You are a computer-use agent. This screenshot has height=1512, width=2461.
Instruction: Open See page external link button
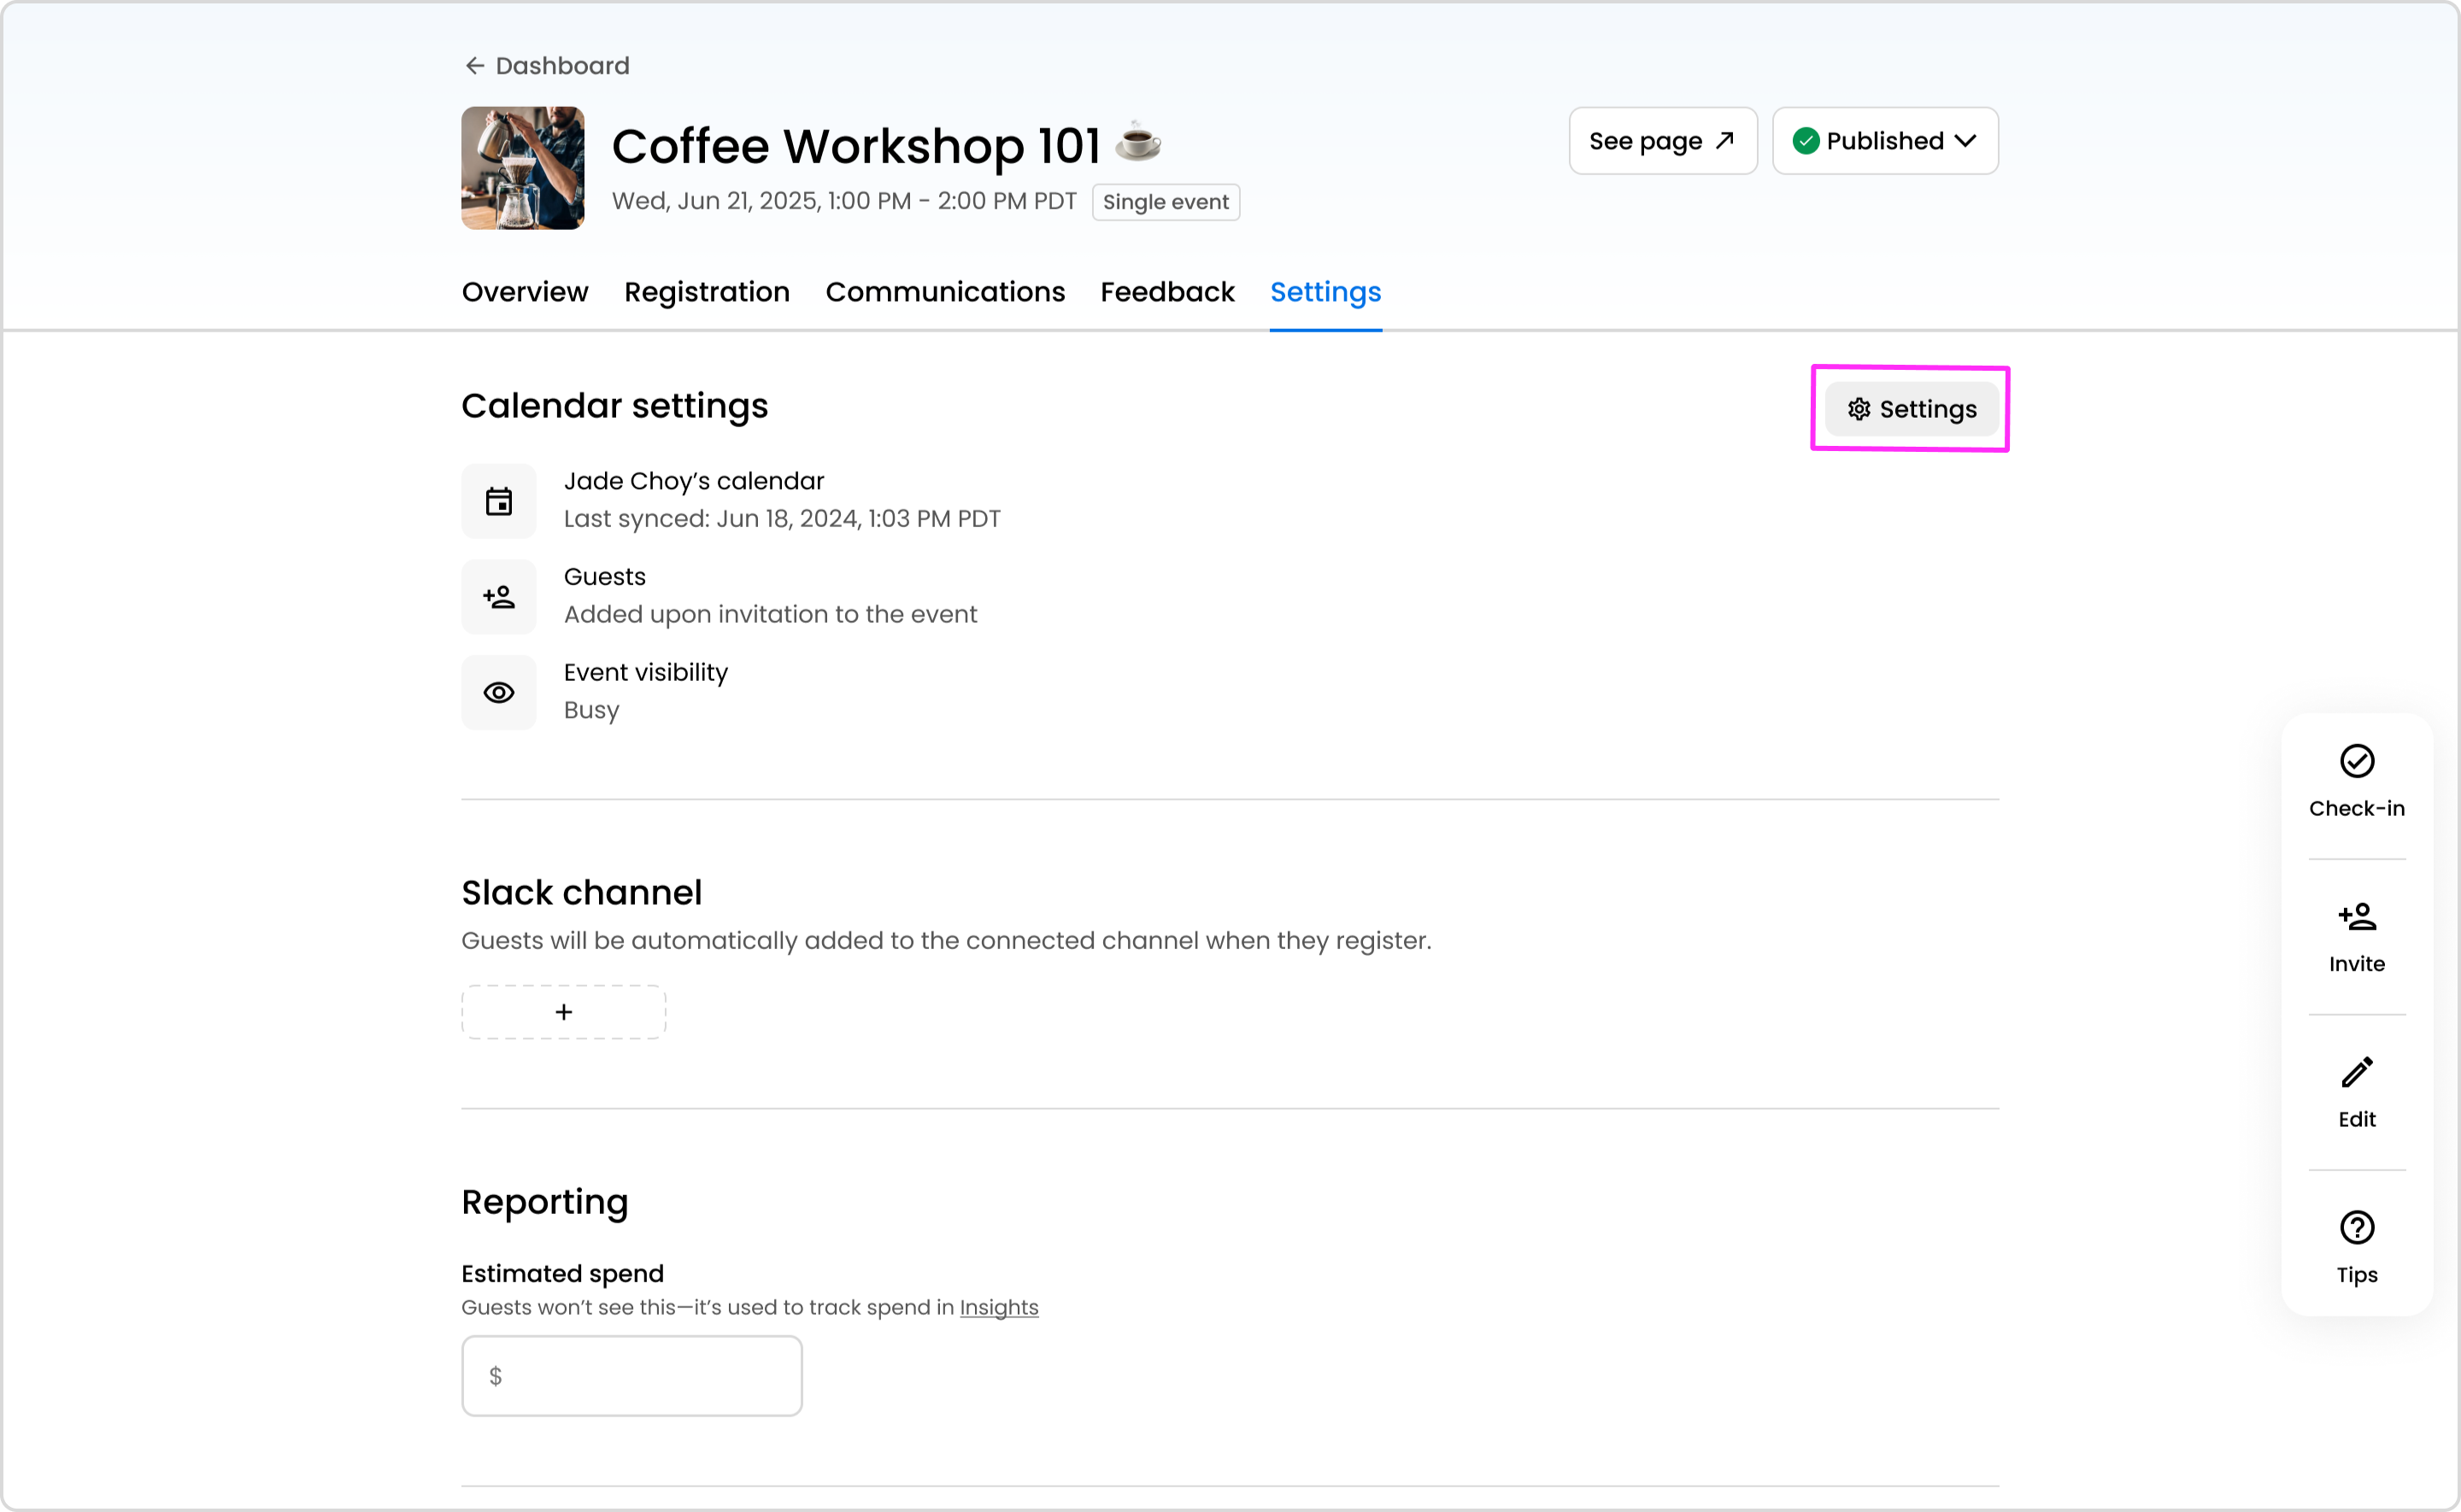click(x=1662, y=141)
